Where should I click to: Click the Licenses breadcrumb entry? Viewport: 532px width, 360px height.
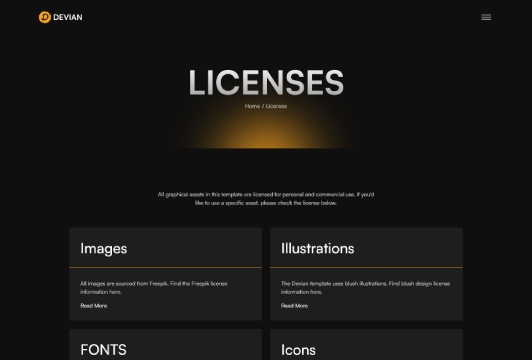pyautogui.click(x=276, y=106)
